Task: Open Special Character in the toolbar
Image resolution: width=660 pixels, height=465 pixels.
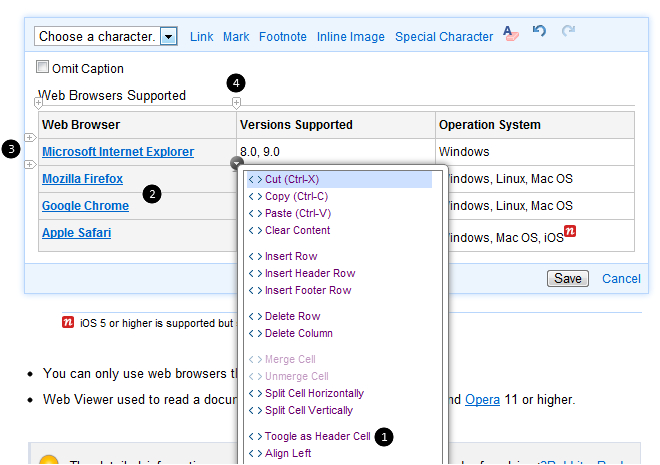Action: pos(444,37)
